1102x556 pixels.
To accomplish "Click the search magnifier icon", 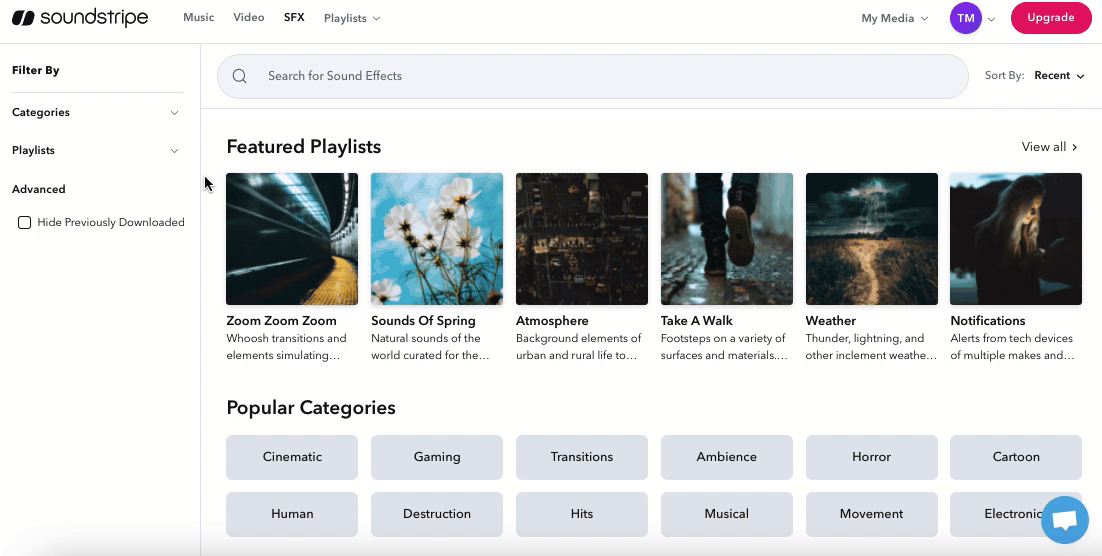I will coord(240,76).
